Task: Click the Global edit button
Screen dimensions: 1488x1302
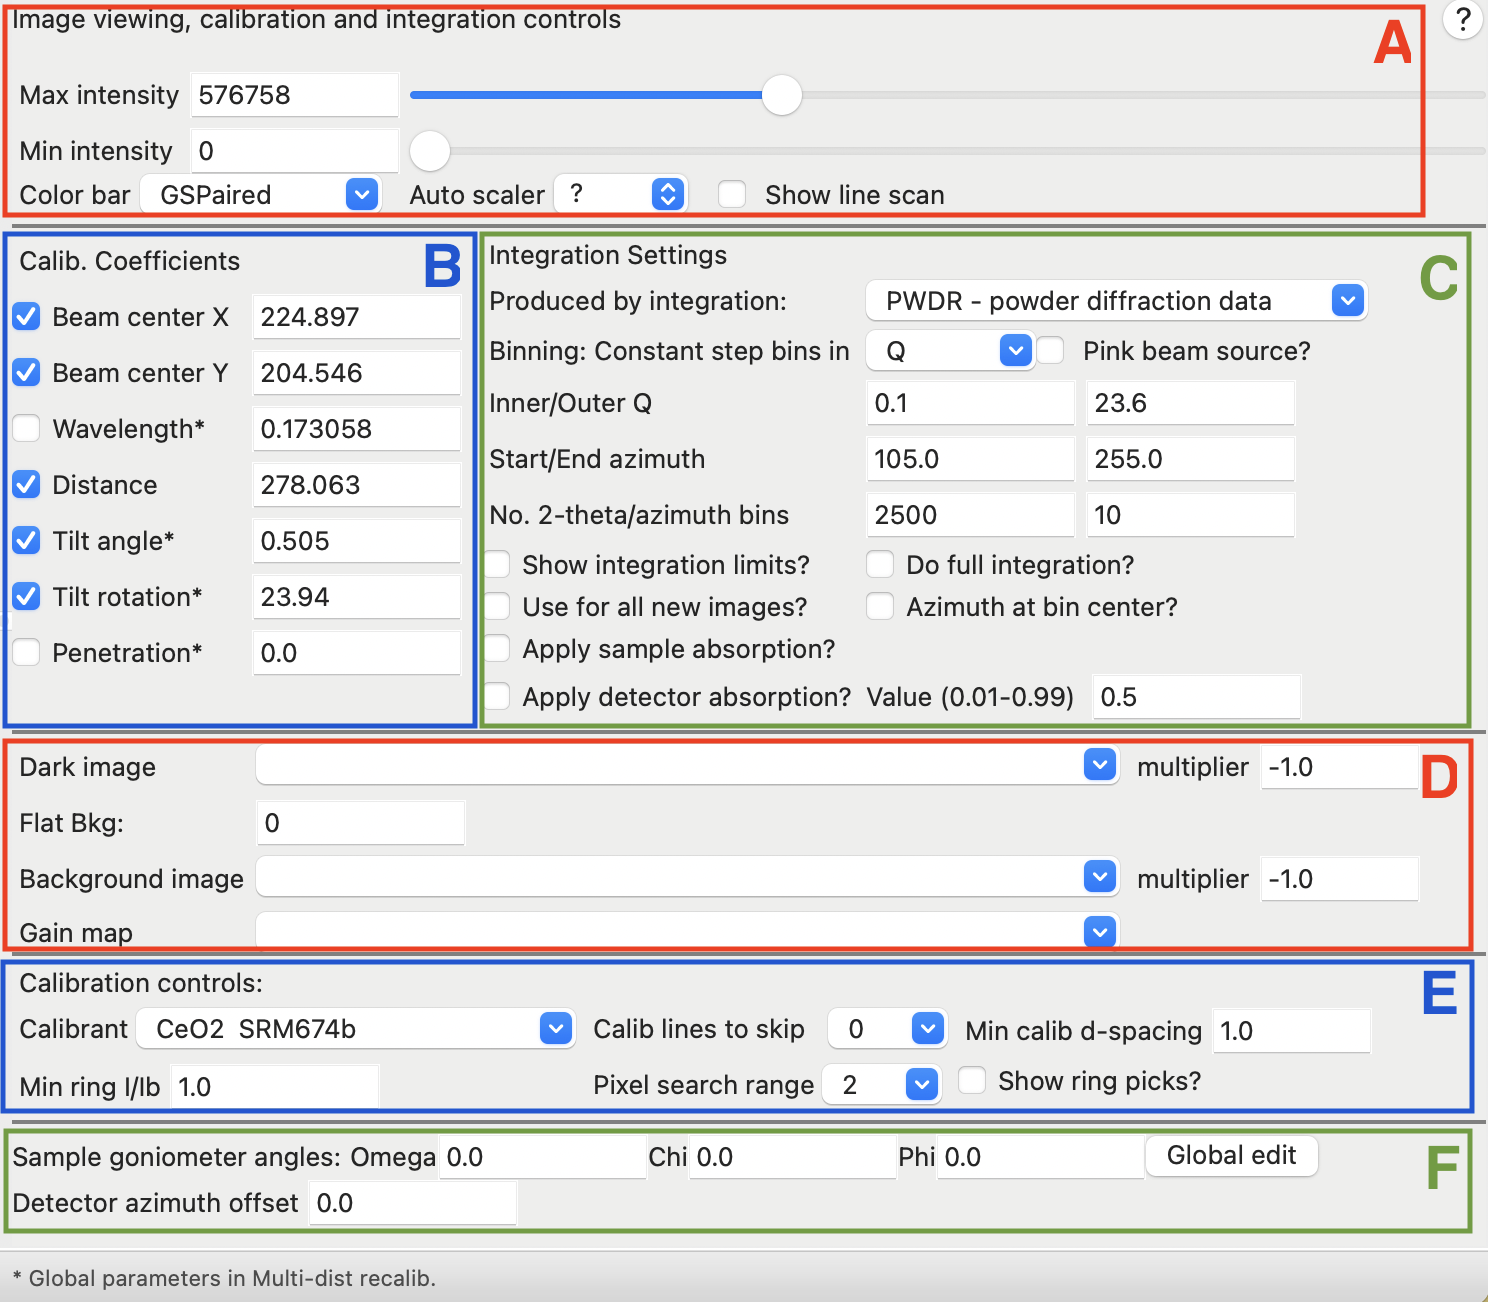Action: (1231, 1155)
